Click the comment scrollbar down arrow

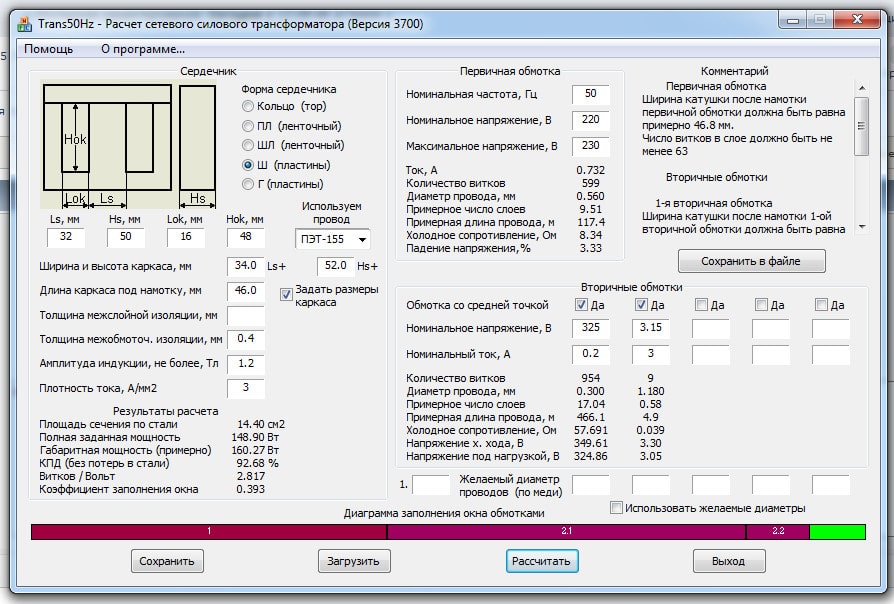coord(862,226)
